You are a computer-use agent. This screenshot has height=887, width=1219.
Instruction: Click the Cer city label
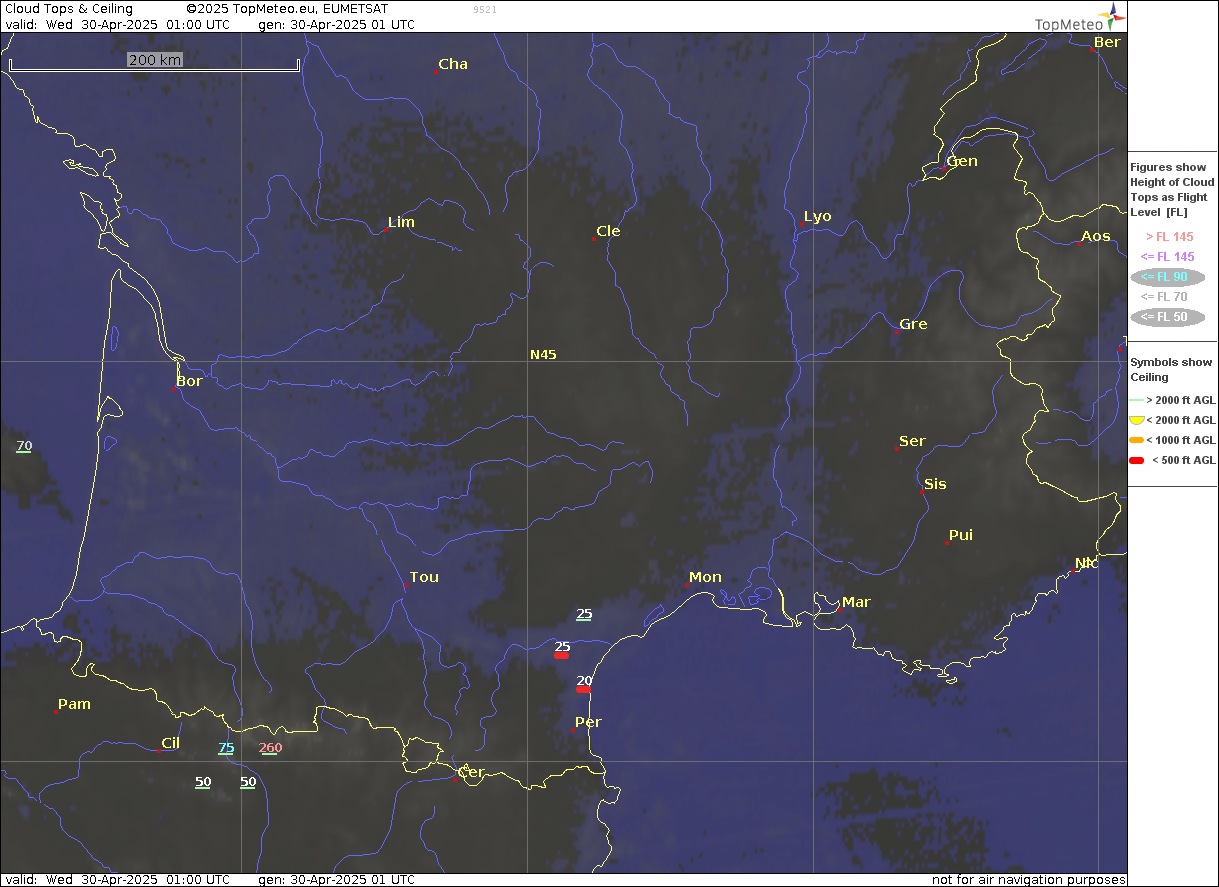tap(470, 772)
